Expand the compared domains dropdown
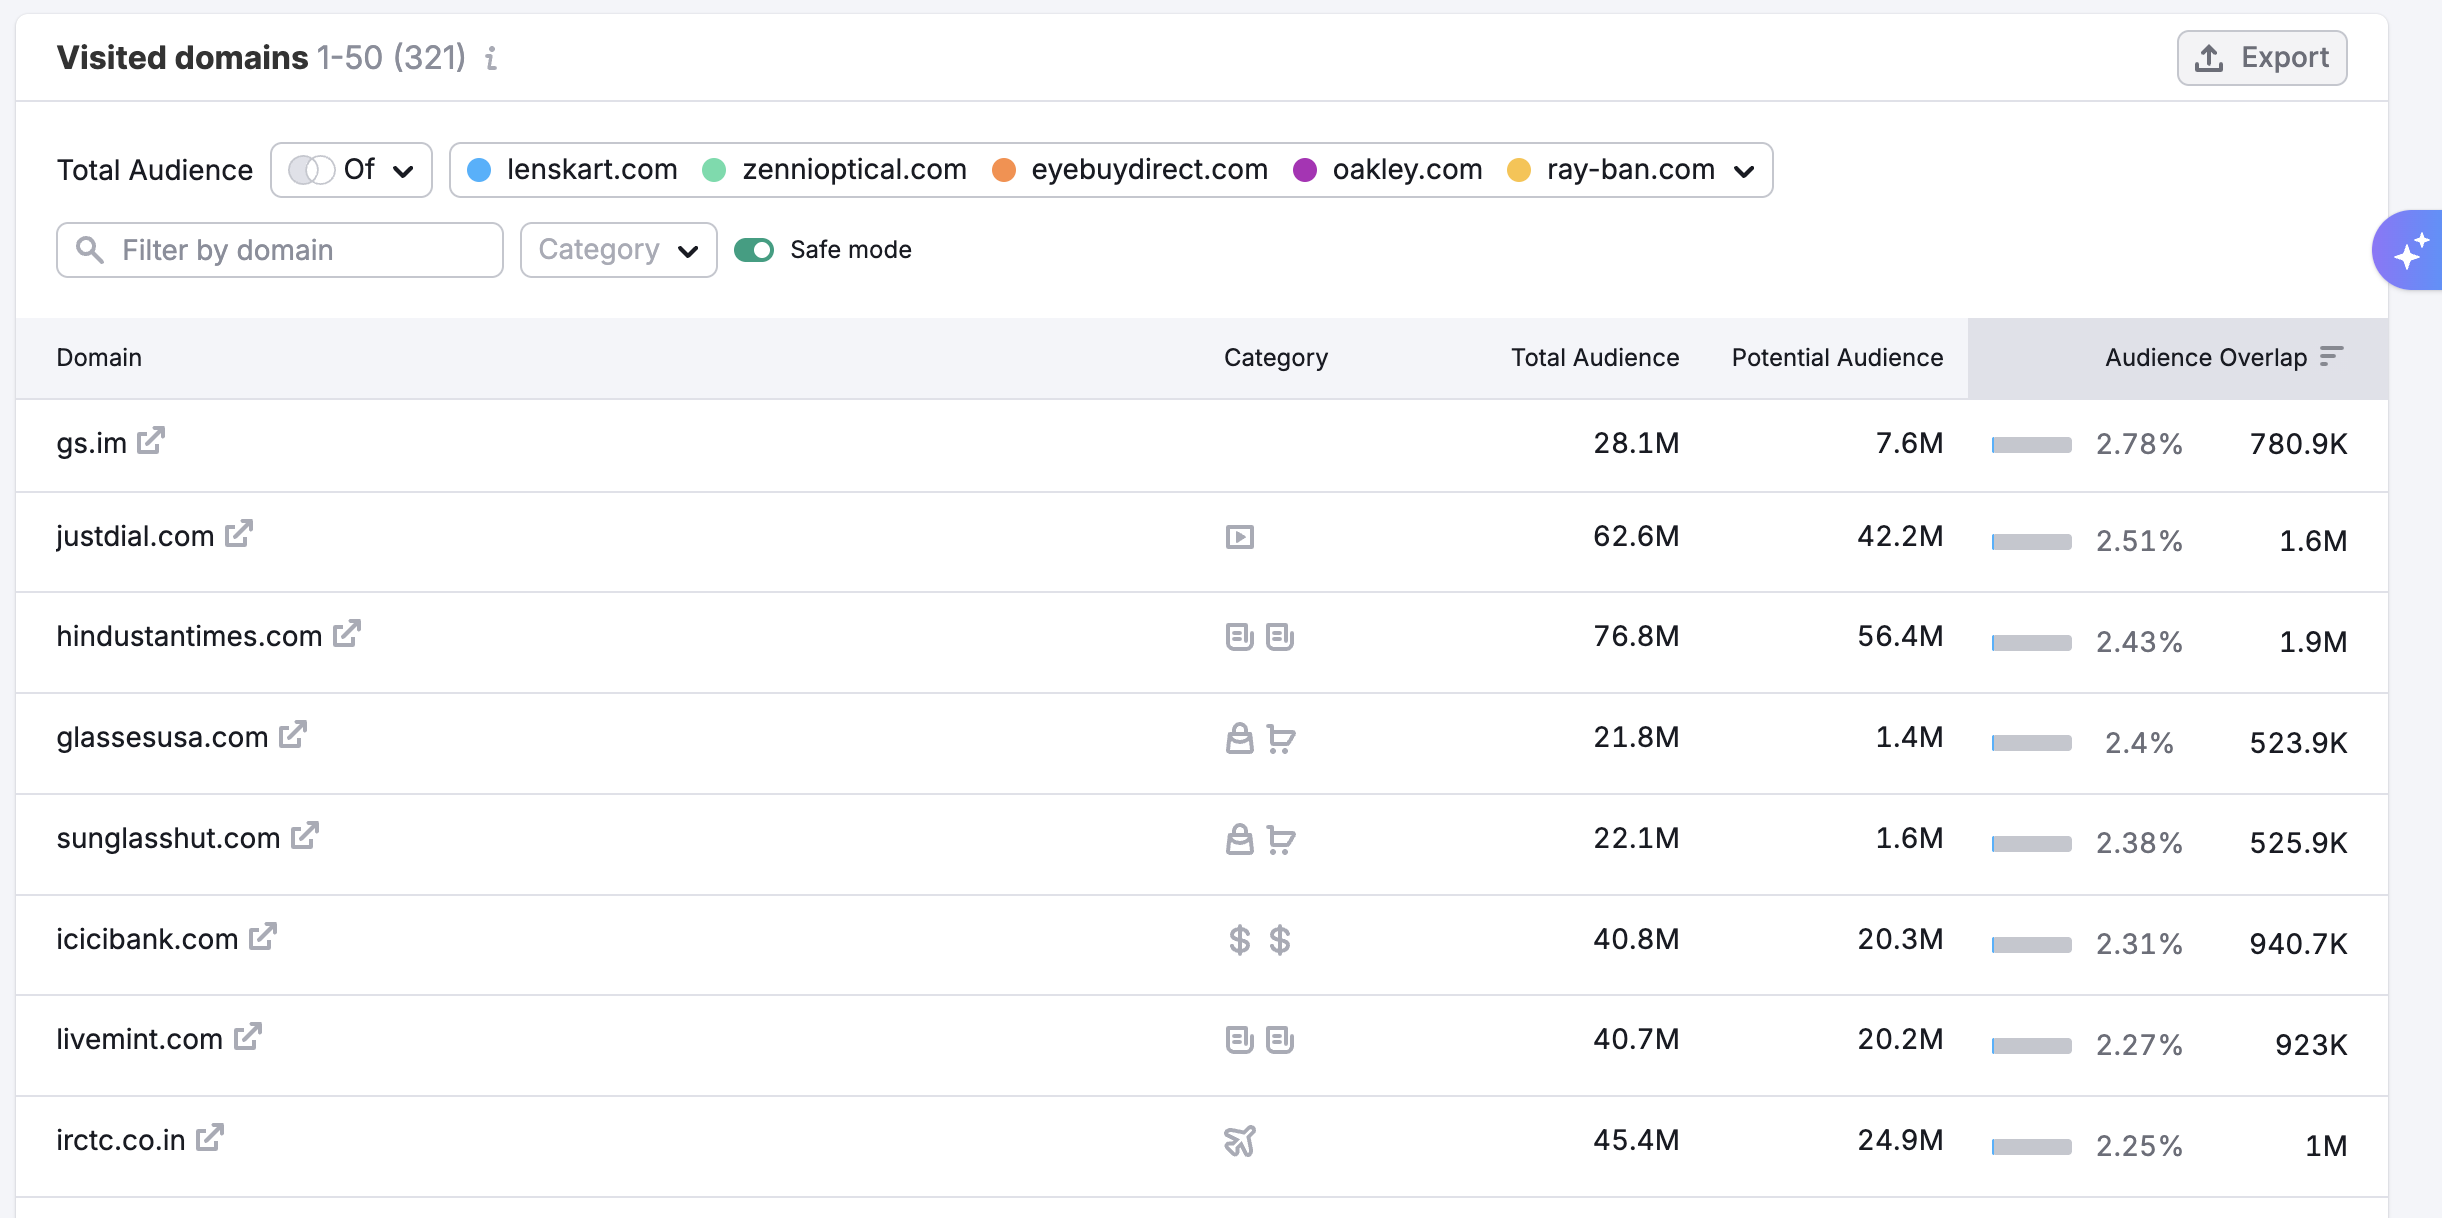The image size is (2442, 1218). point(1744,171)
